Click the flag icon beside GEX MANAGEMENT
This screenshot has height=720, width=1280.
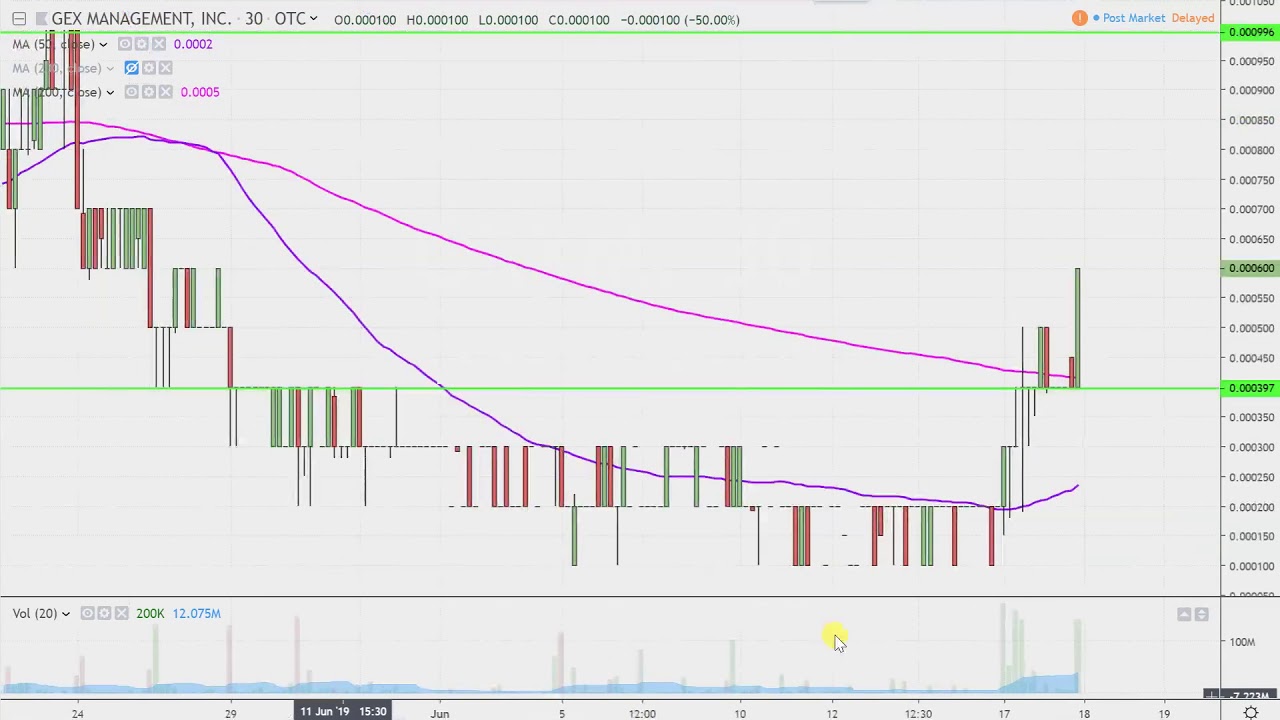click(42, 19)
